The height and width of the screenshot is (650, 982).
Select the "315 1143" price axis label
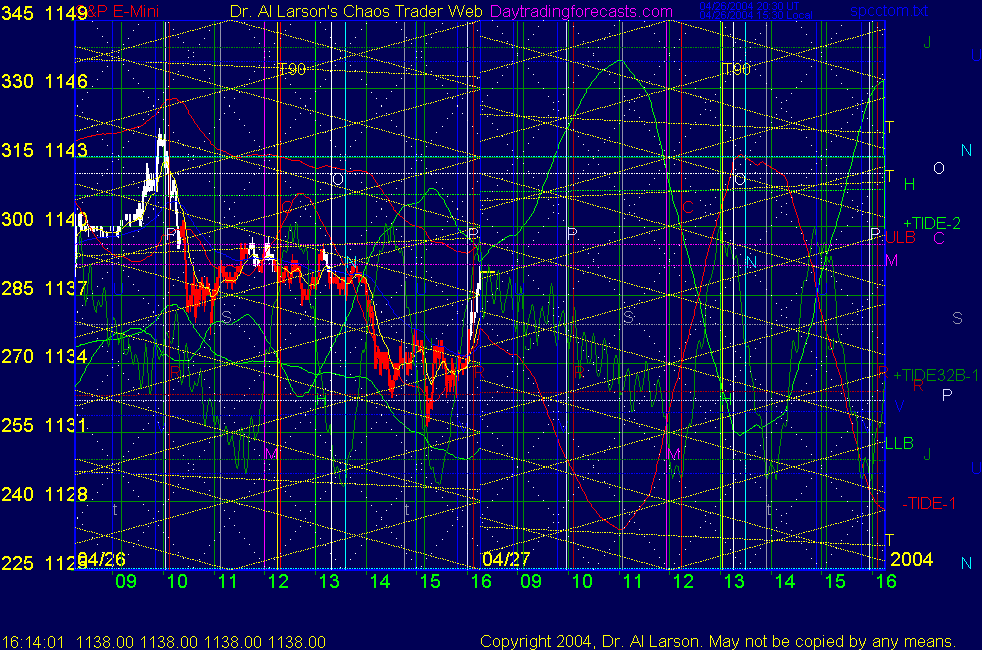pos(44,150)
